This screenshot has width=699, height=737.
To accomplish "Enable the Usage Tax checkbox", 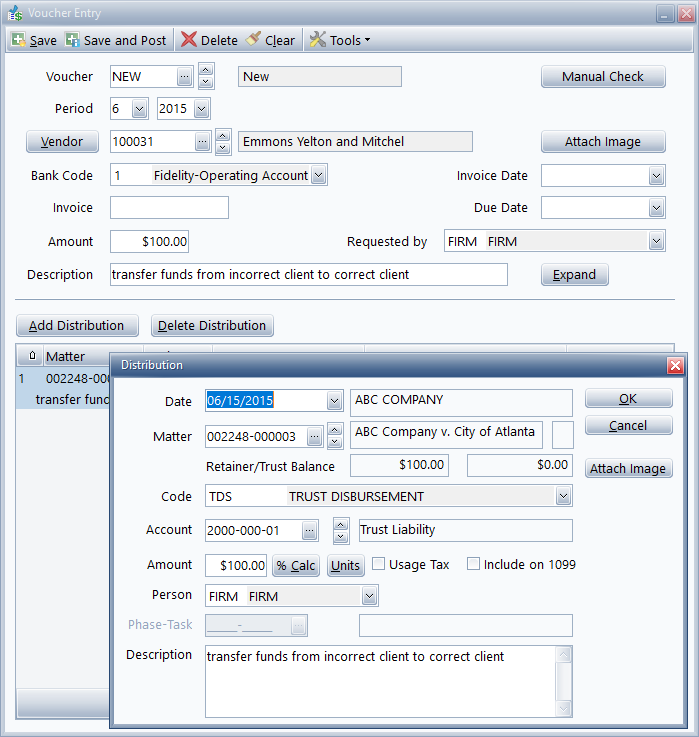I will [x=379, y=564].
